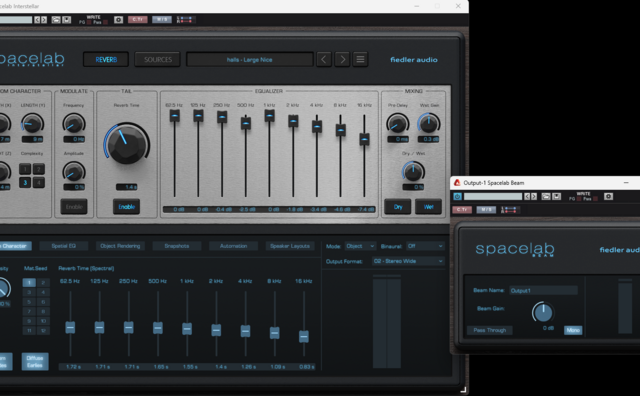The height and width of the screenshot is (396, 640).
Task: Click the previous program arrow in Interstellar host toolbar
Action: tap(37, 20)
